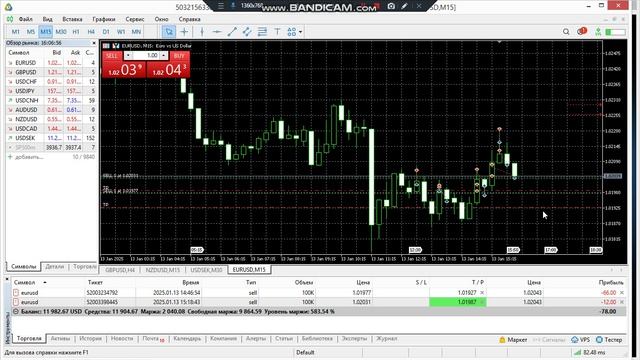The width and height of the screenshot is (640, 360).
Task: Open the Новости tab in toolbox
Action: pyautogui.click(x=122, y=339)
